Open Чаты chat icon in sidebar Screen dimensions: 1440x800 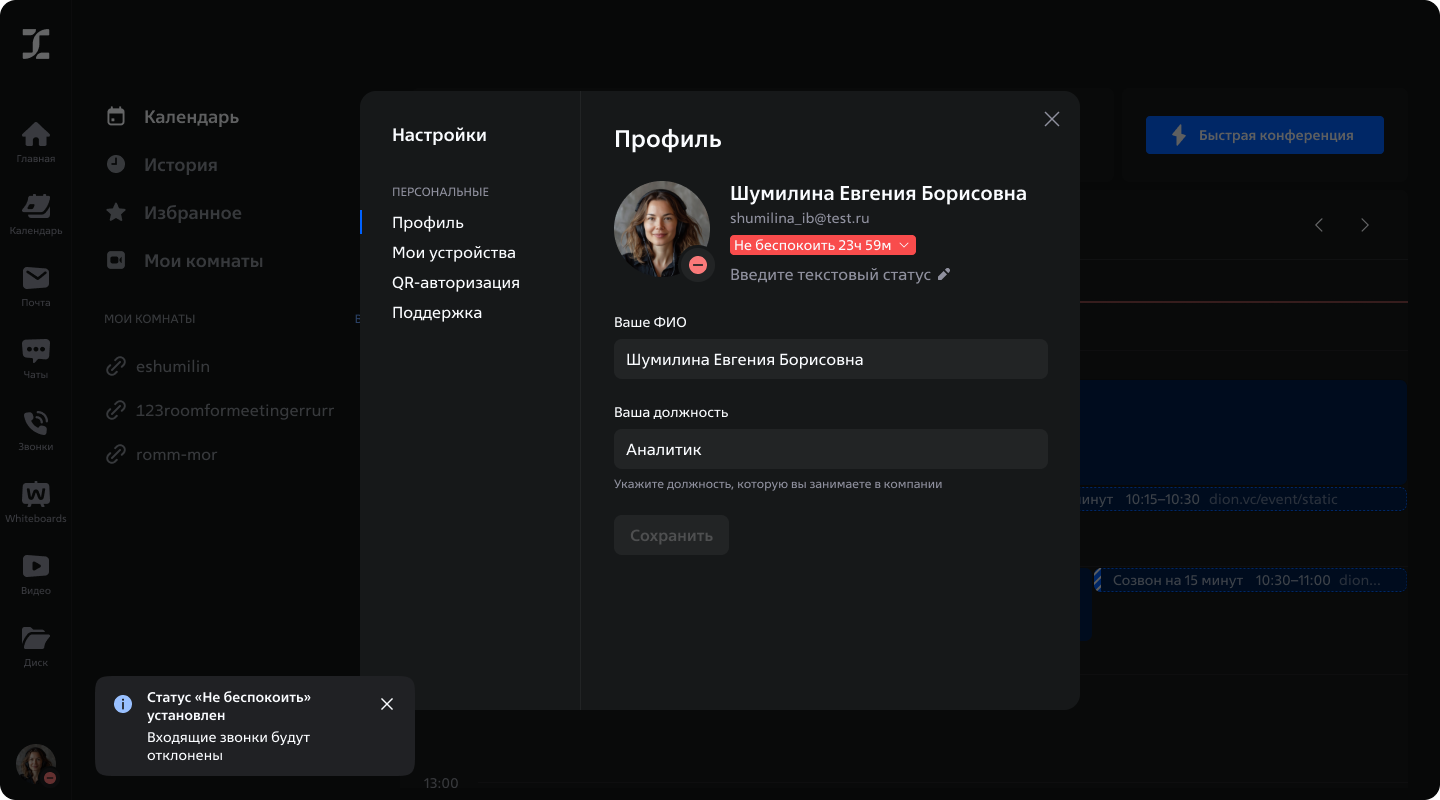36,357
